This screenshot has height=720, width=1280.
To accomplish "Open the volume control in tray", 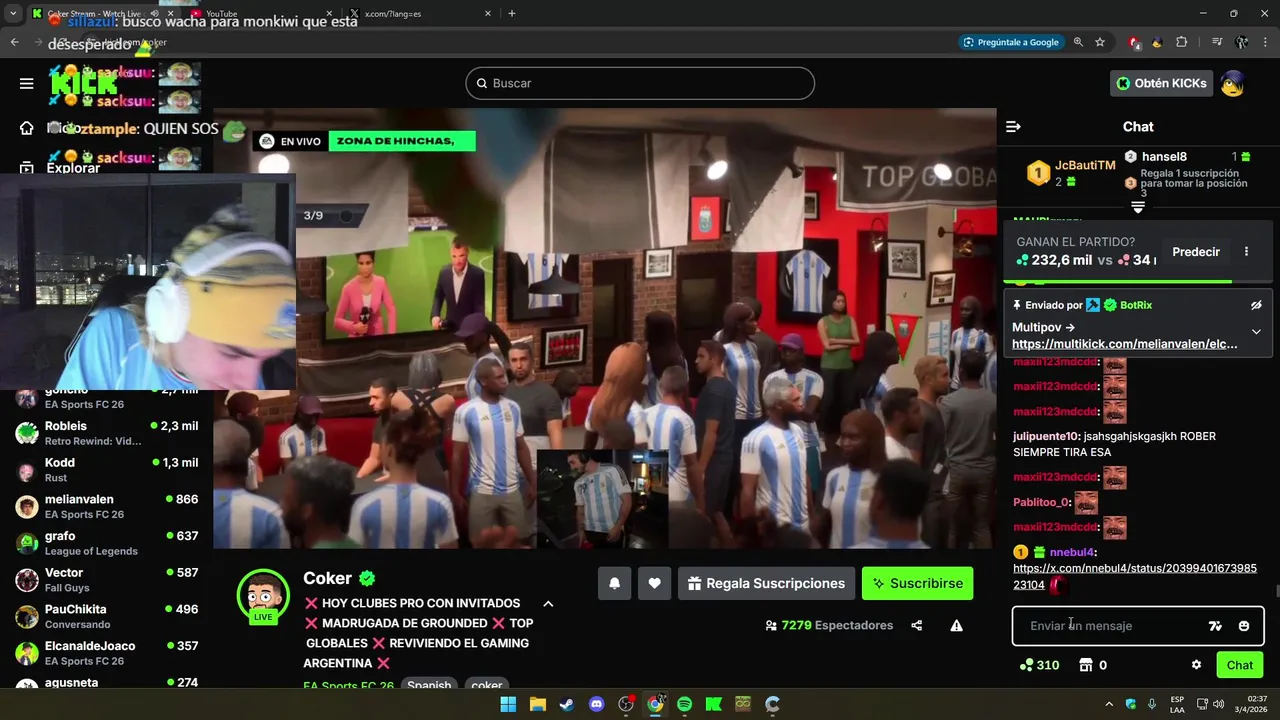I will click(1218, 704).
